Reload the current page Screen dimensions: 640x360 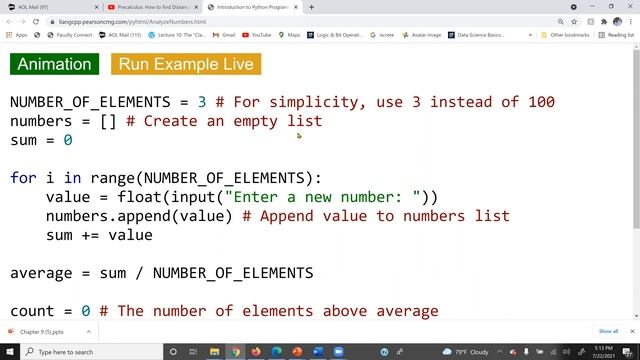coord(36,22)
